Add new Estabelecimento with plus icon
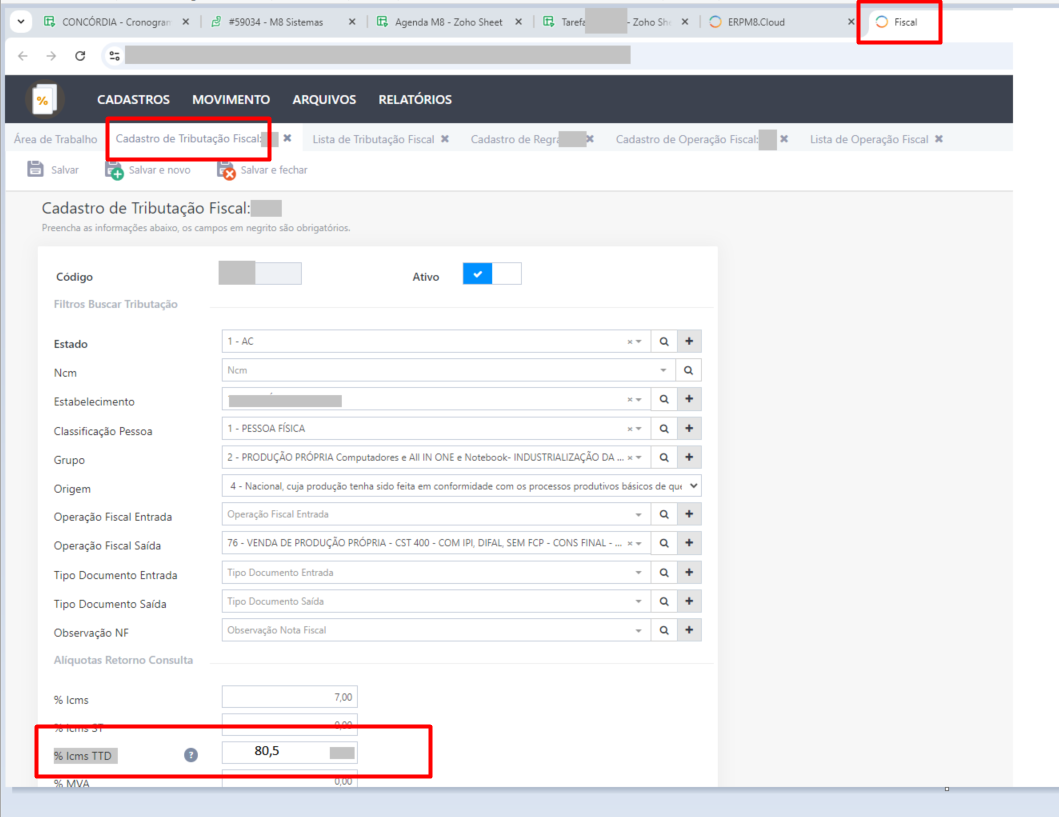 tap(689, 399)
